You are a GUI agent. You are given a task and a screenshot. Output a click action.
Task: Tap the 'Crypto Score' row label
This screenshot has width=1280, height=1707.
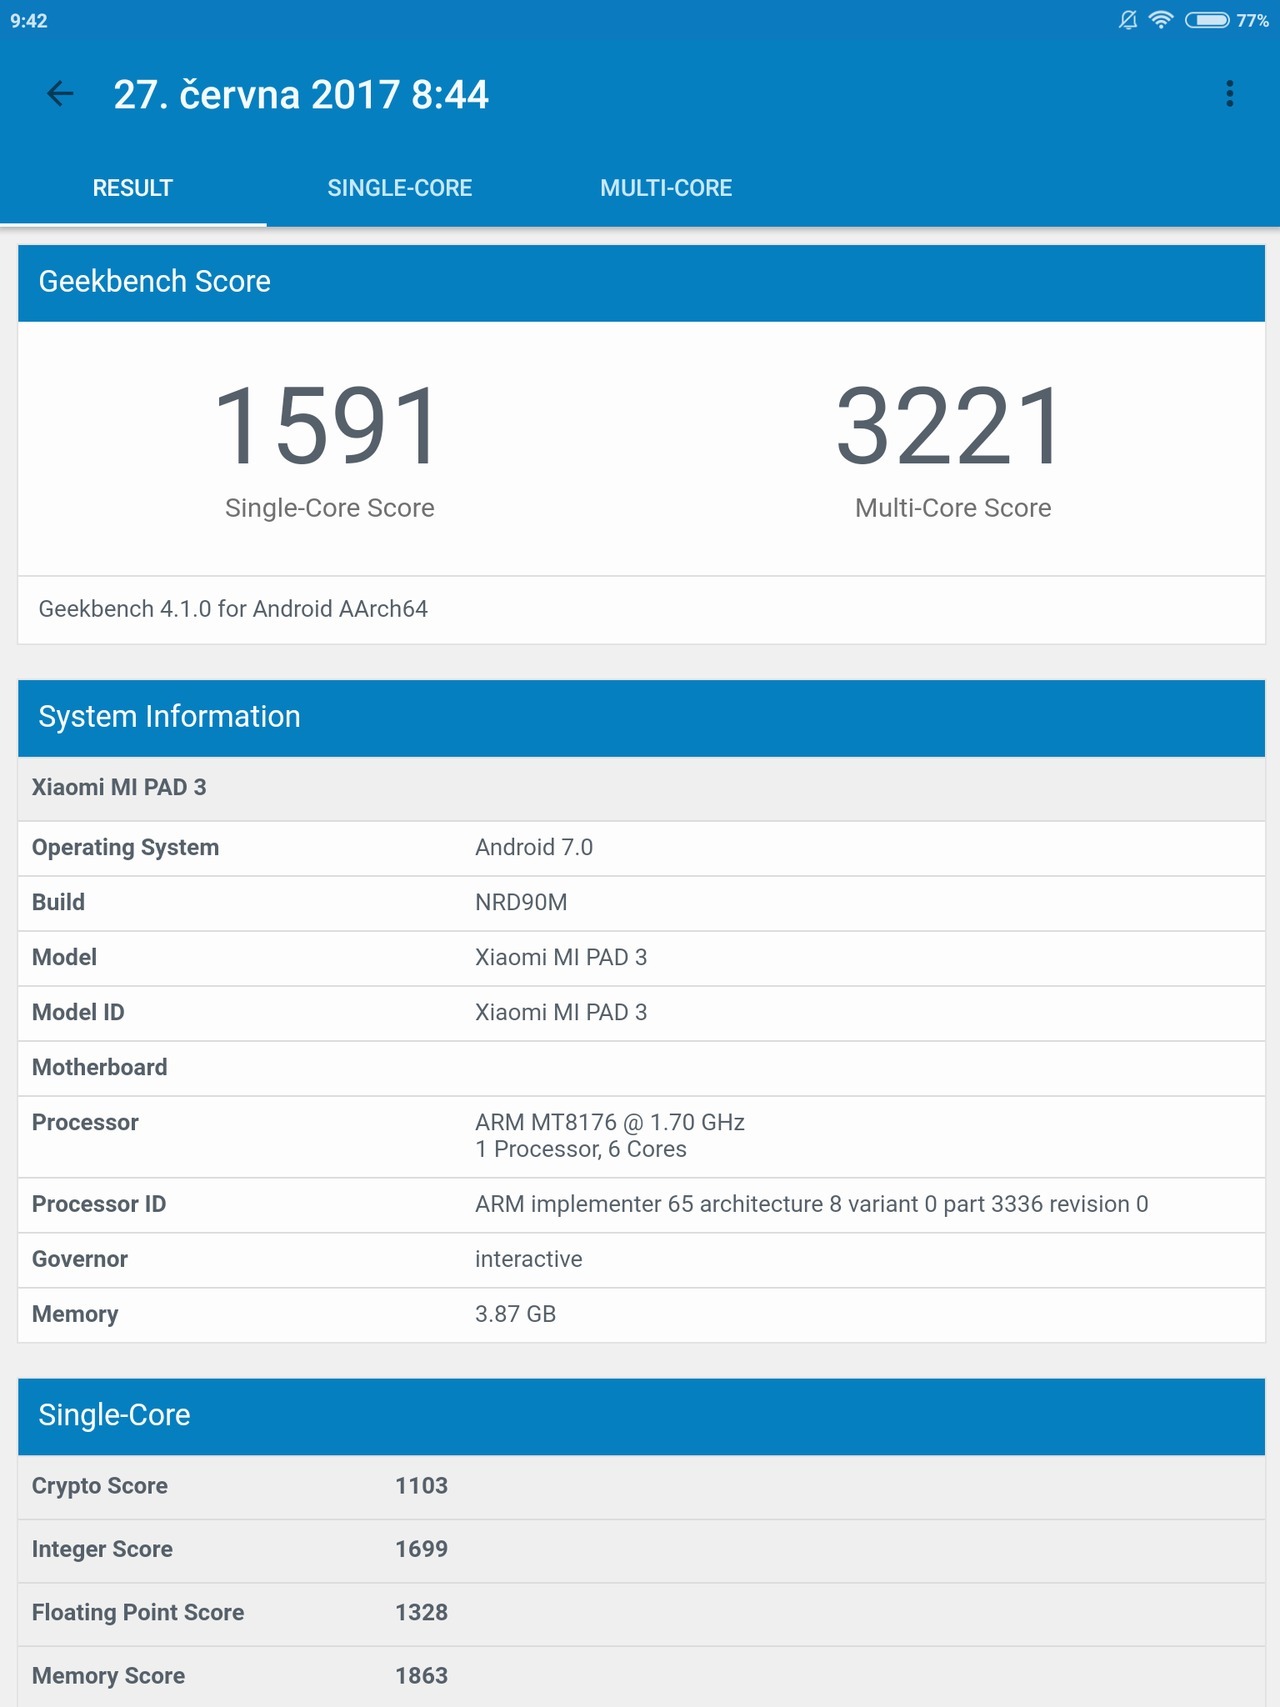point(100,1486)
